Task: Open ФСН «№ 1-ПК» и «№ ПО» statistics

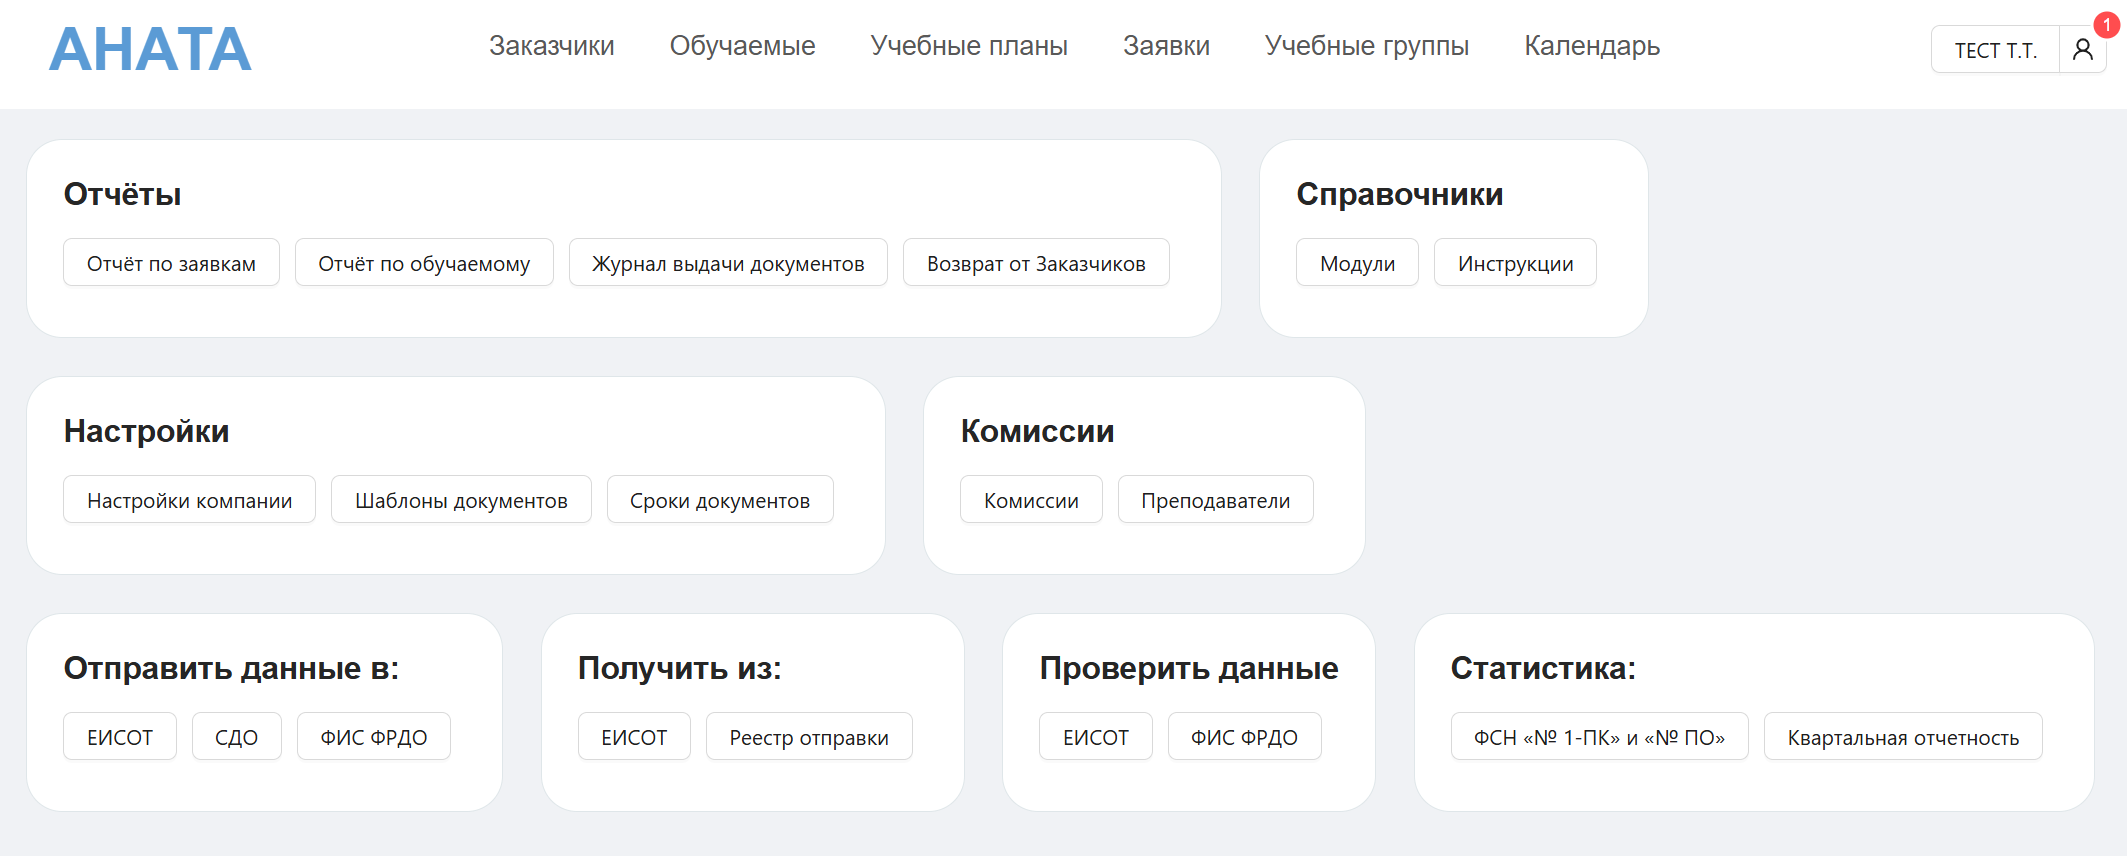Action: click(x=1599, y=737)
